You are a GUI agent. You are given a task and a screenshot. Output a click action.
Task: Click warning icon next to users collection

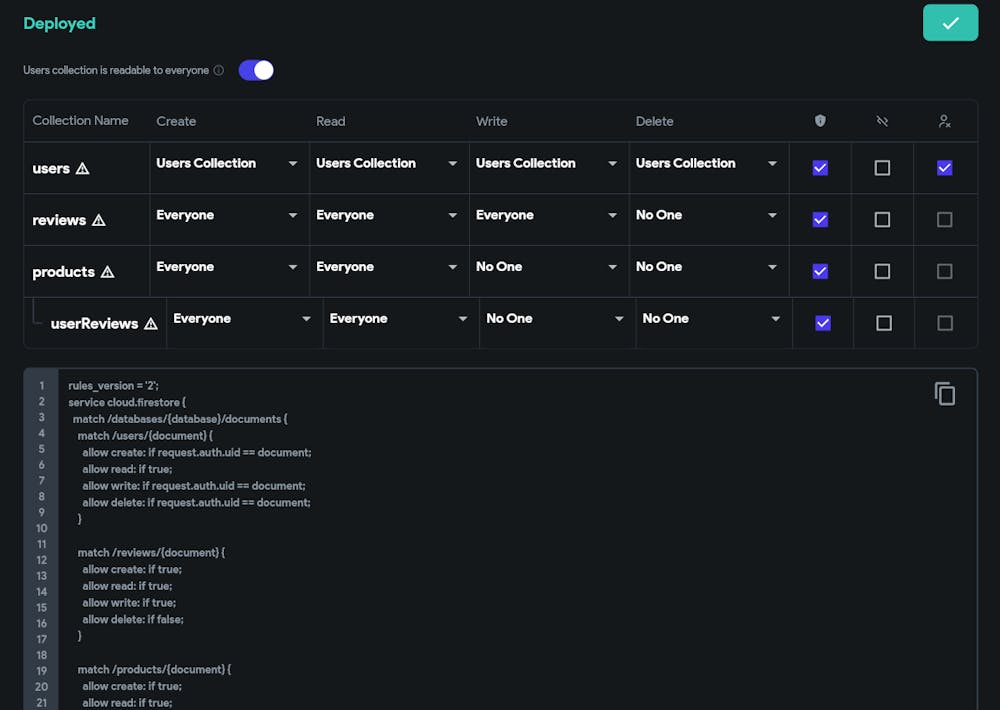click(x=83, y=169)
